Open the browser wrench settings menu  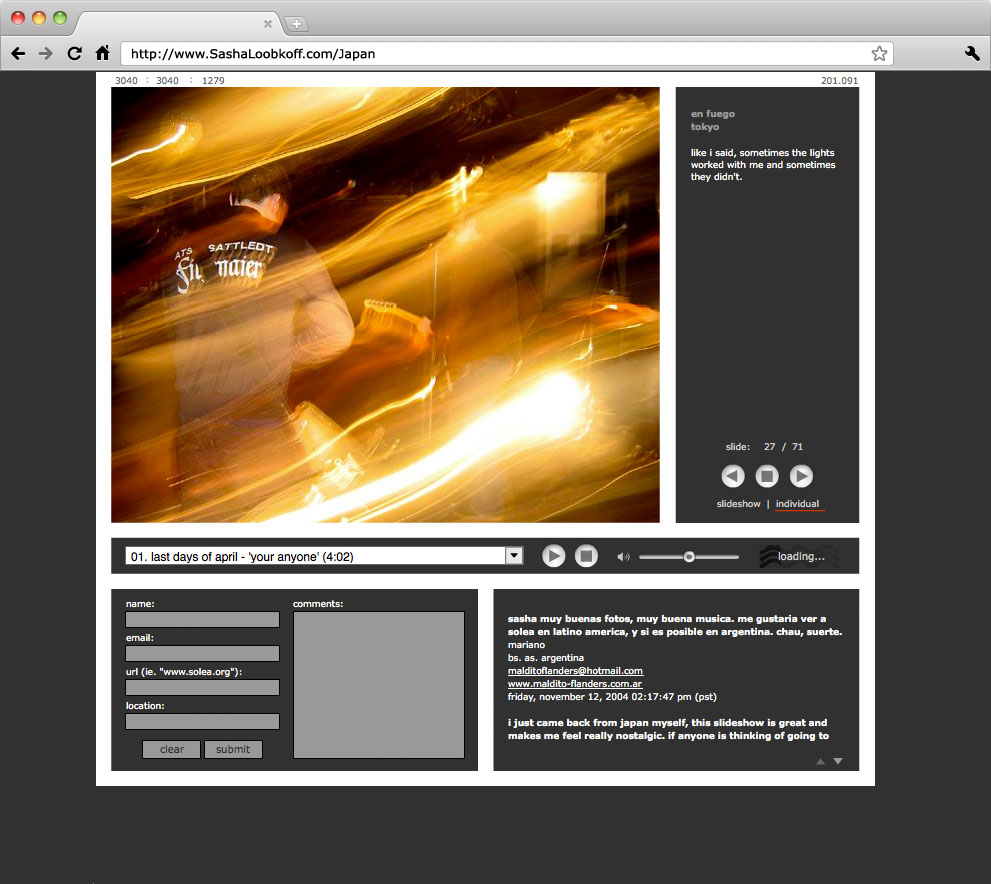pyautogui.click(x=971, y=54)
